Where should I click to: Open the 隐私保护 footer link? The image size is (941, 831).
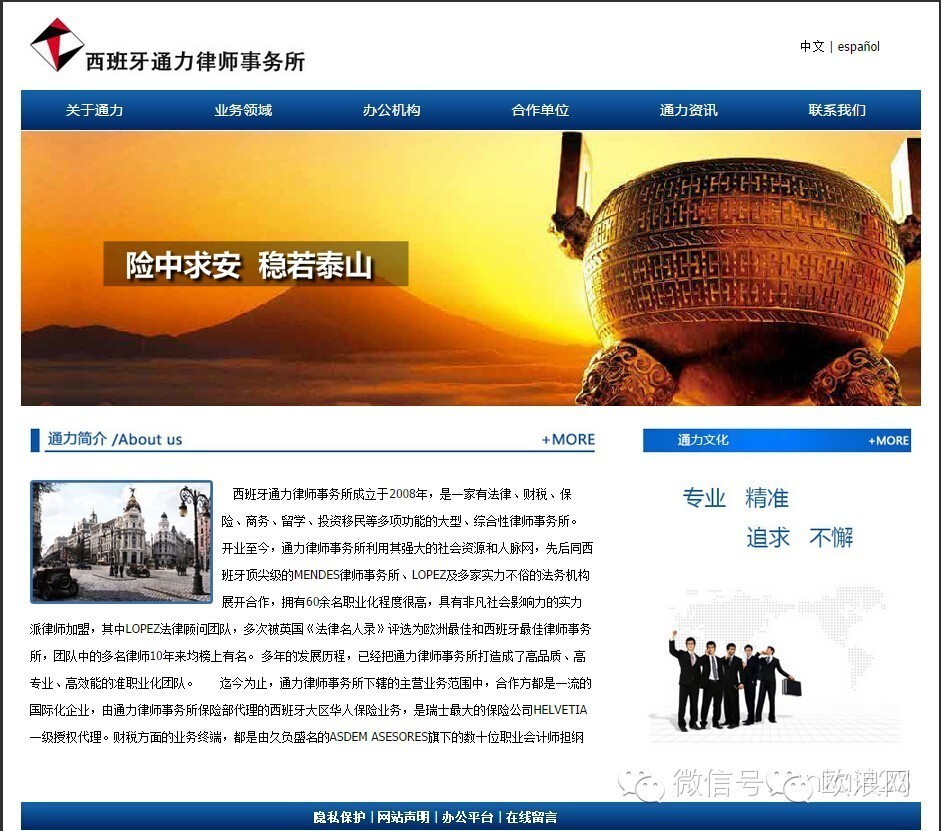(339, 817)
